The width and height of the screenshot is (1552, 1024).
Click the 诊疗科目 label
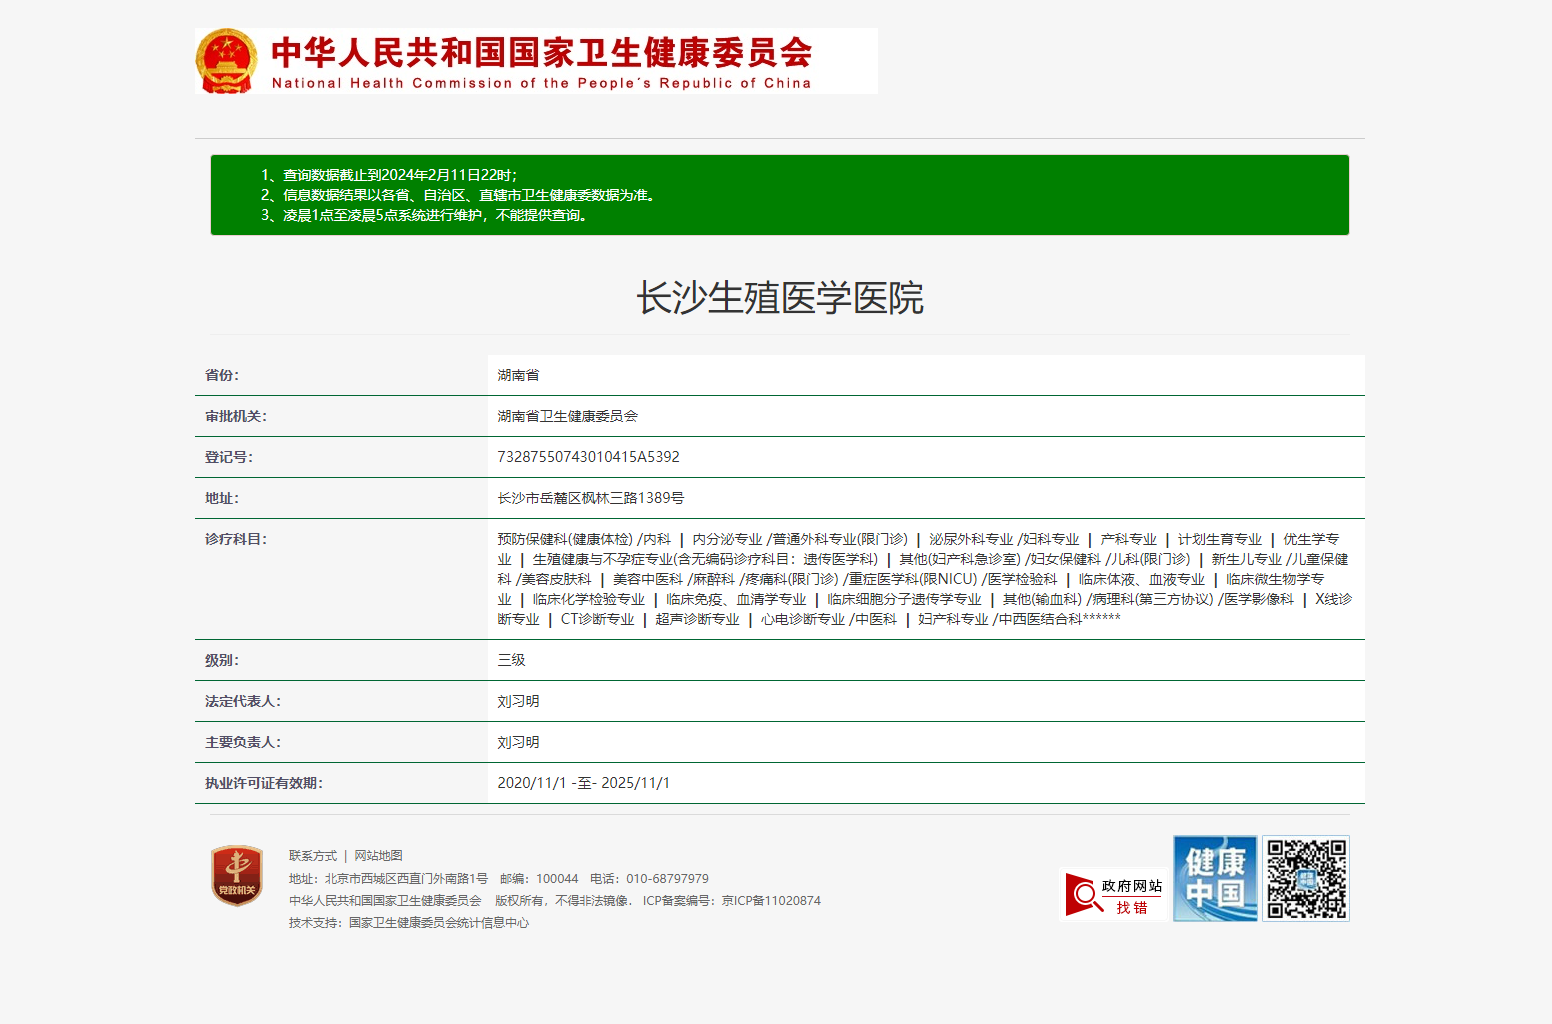click(236, 539)
